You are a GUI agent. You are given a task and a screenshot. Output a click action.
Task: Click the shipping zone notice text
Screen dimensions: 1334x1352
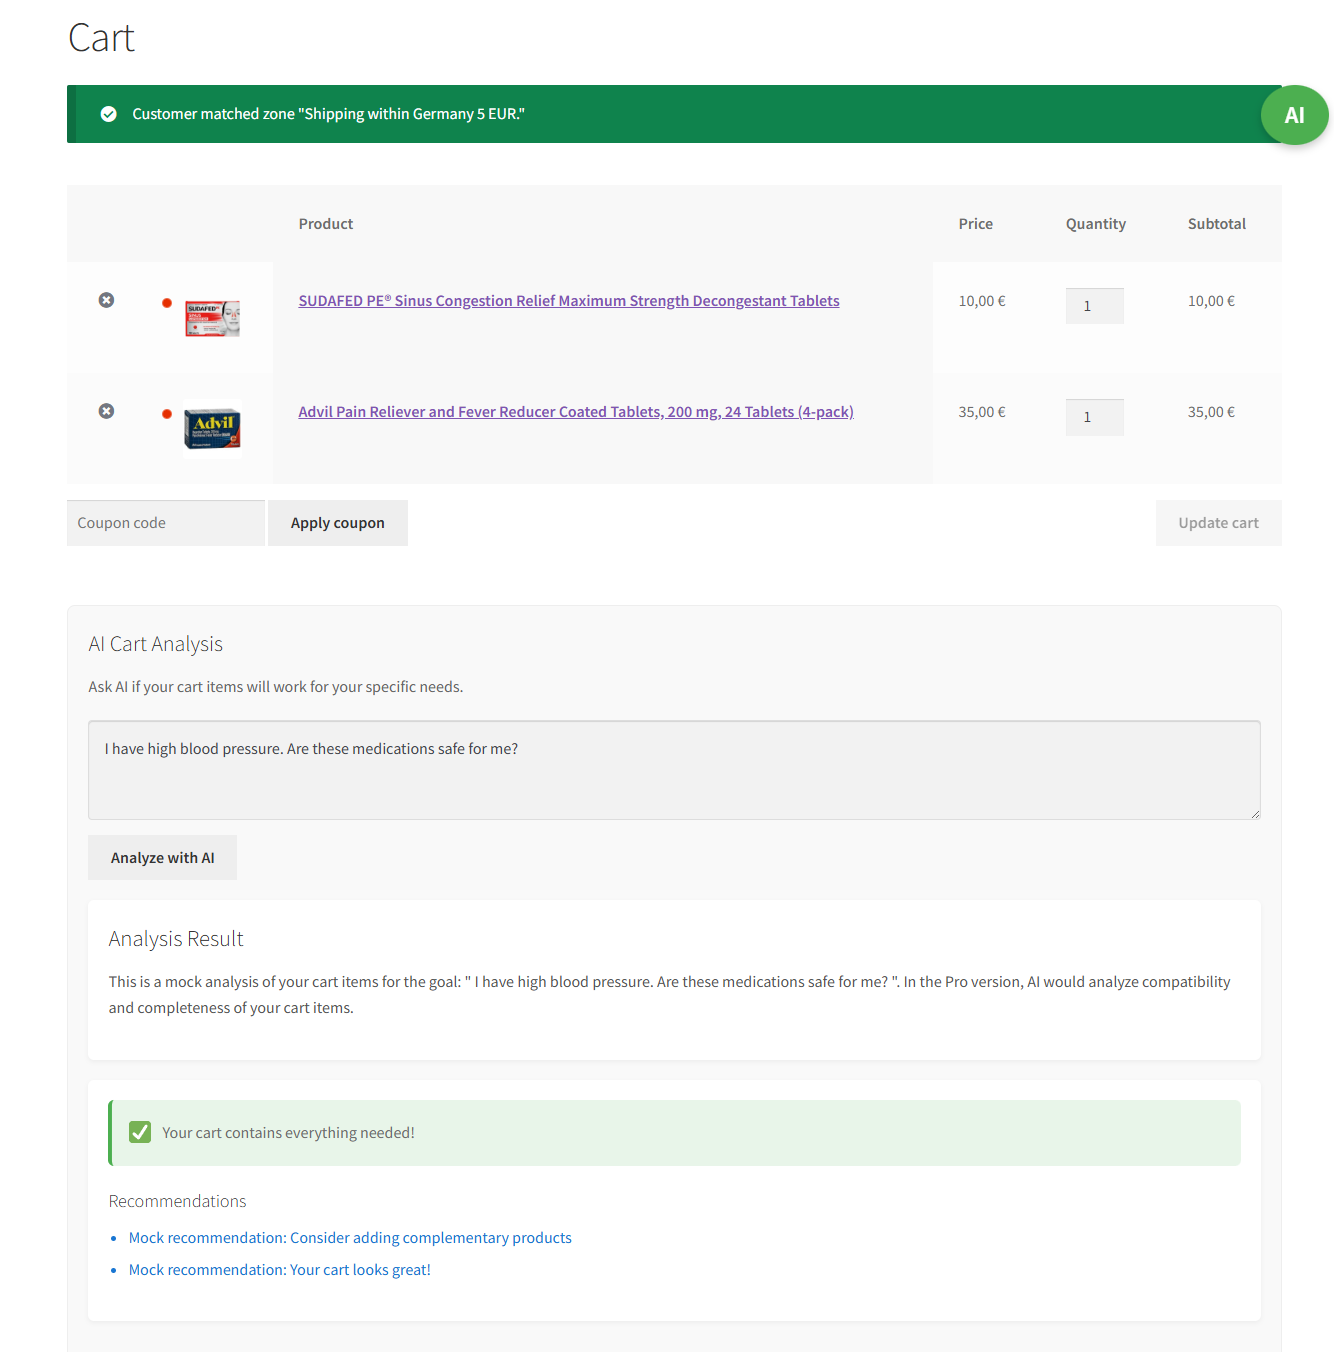pyautogui.click(x=328, y=114)
